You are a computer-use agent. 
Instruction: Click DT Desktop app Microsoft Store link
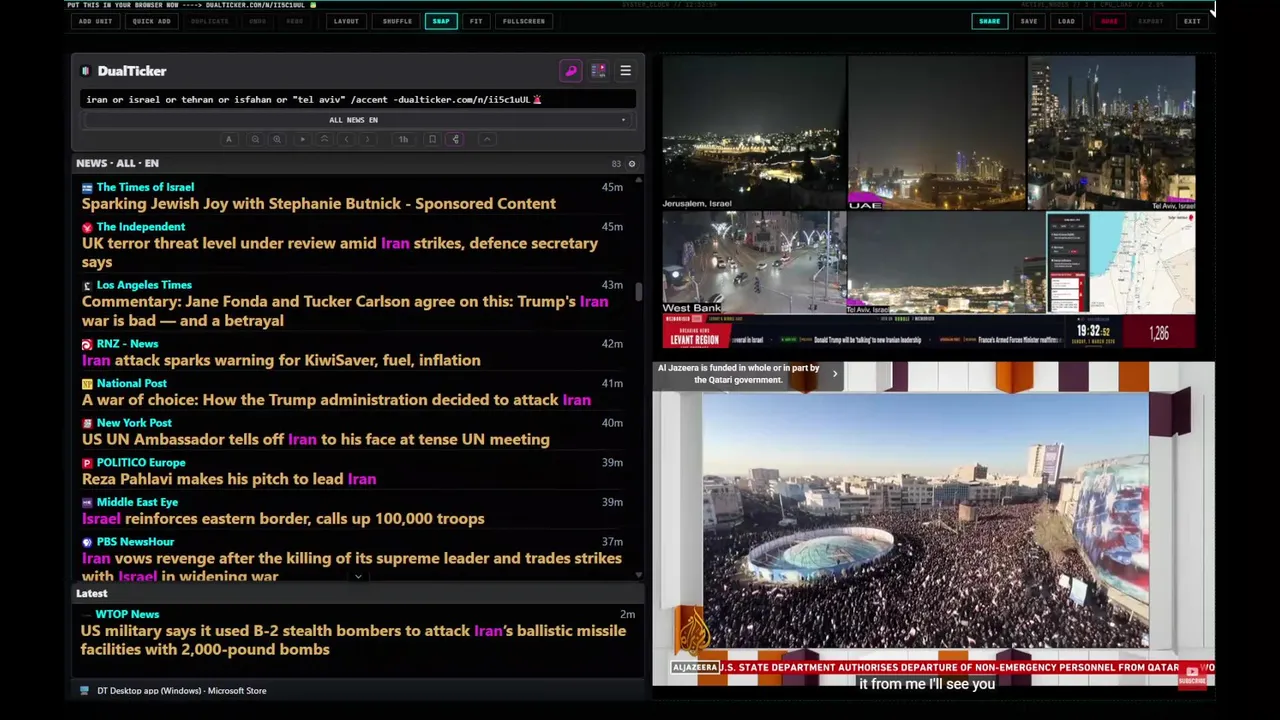click(182, 691)
